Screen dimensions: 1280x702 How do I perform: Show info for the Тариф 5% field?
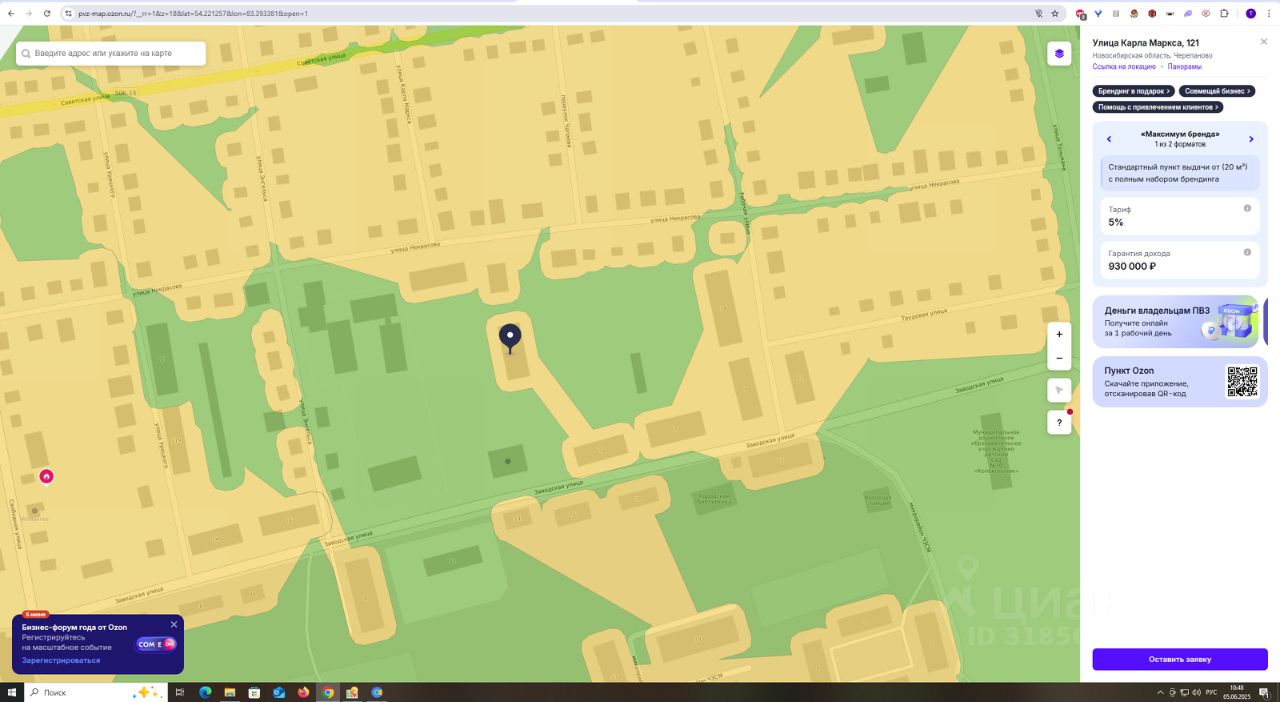click(1247, 208)
